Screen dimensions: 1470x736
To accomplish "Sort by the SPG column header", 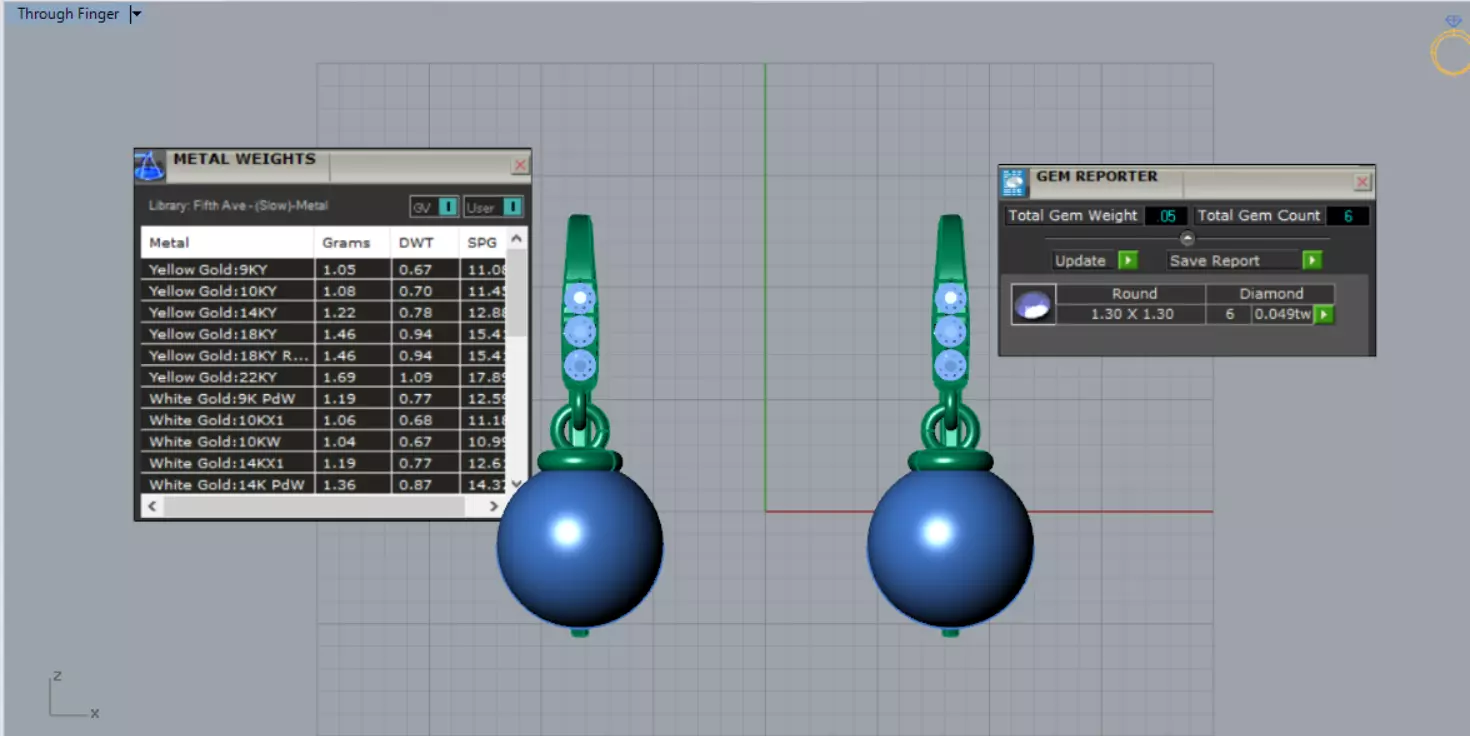I will click(x=484, y=242).
